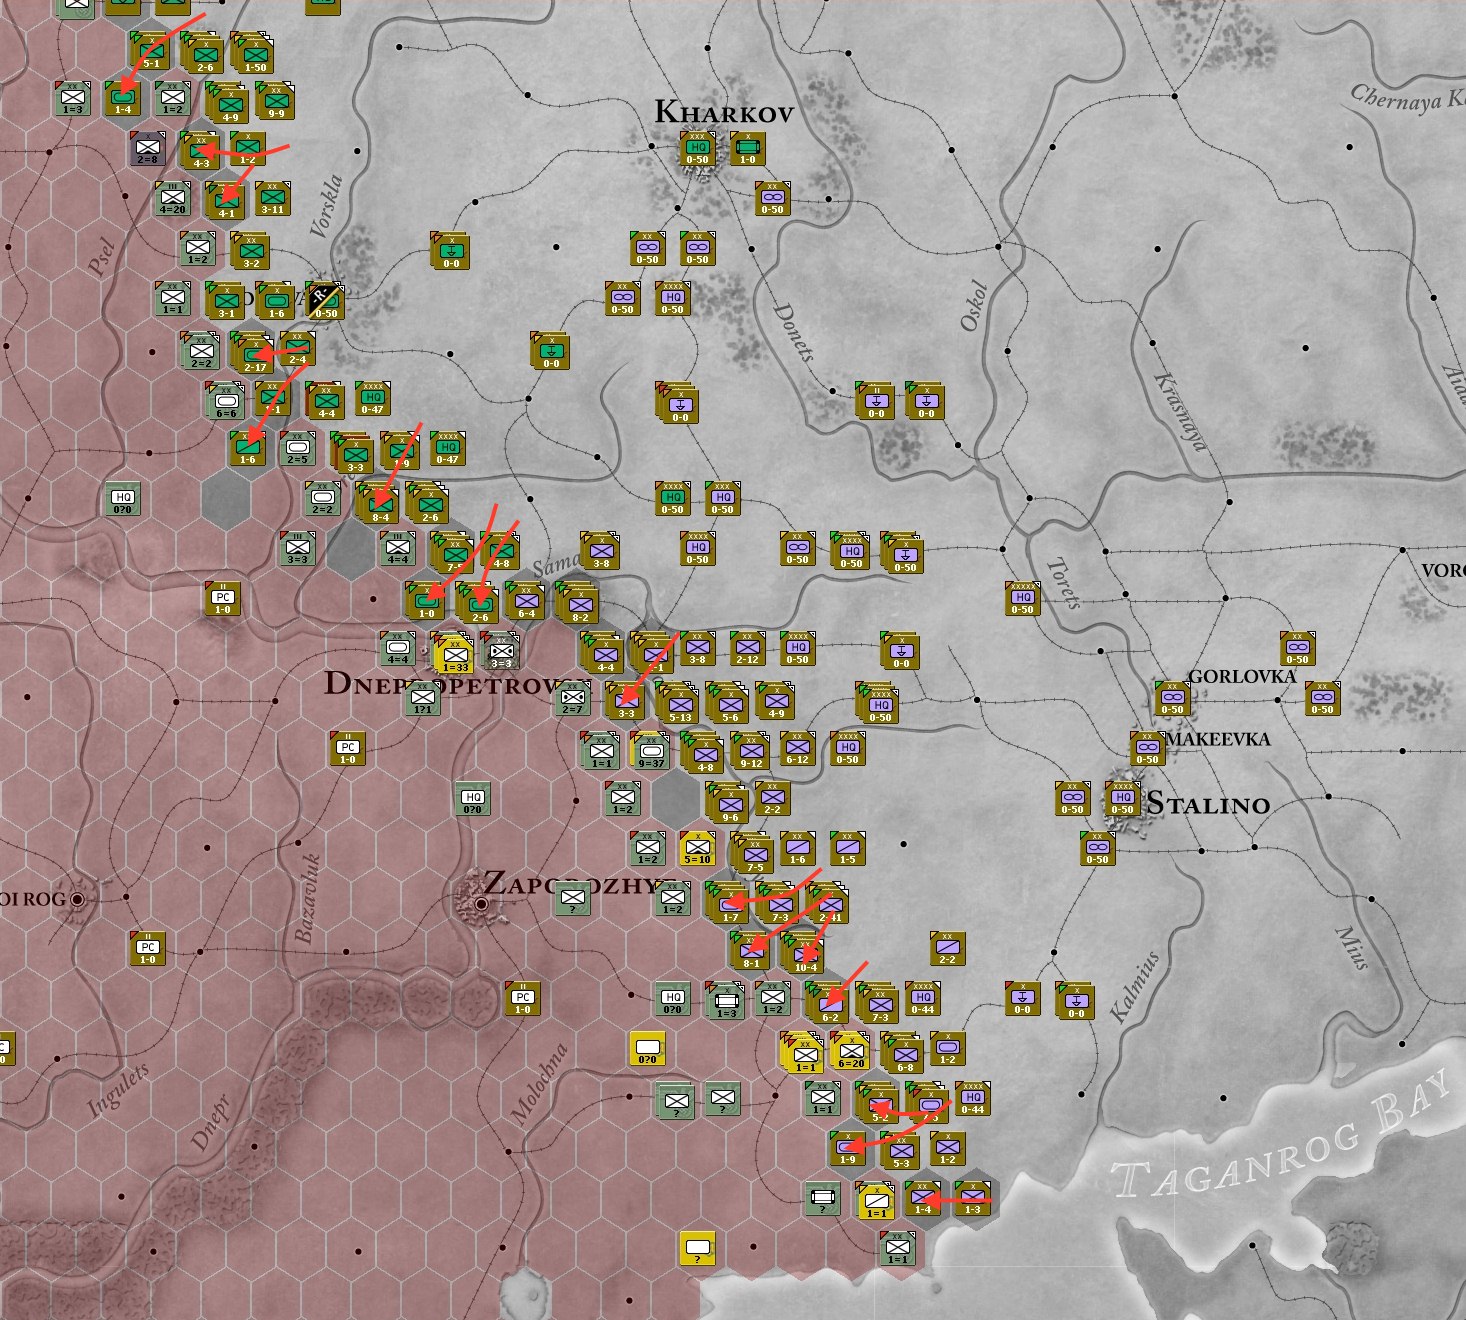The height and width of the screenshot is (1320, 1466).
Task: Select the green HQ 0-50 counter at Kharkov
Action: coord(697,147)
